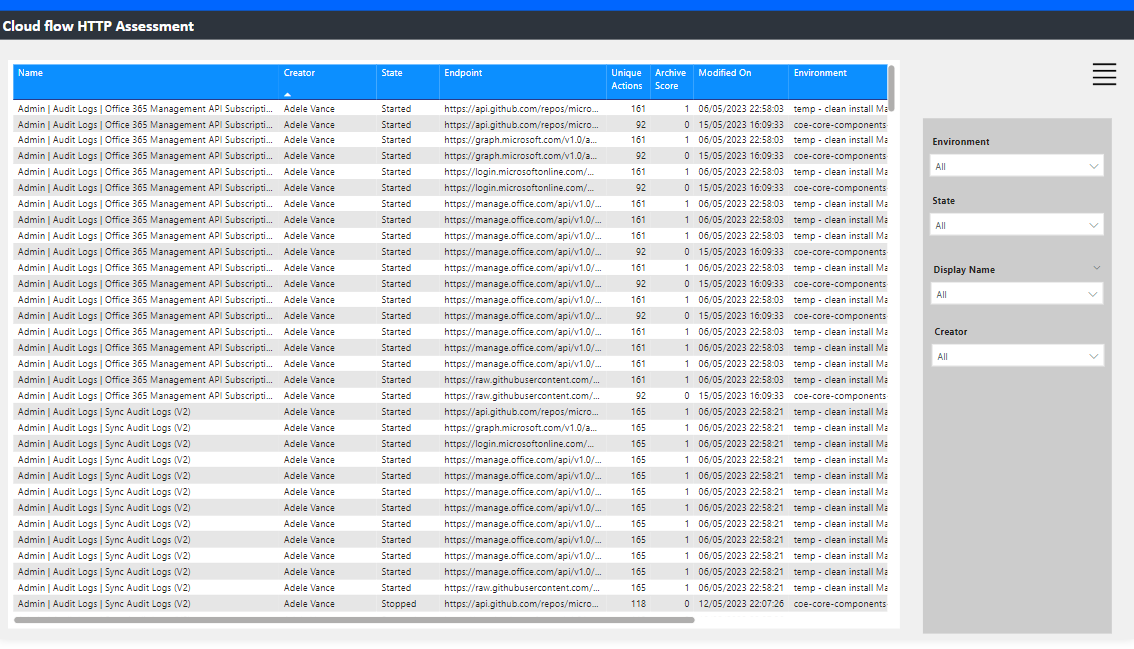Open the Environment filter dropdown
This screenshot has height=649, width=1134.
1016,163
